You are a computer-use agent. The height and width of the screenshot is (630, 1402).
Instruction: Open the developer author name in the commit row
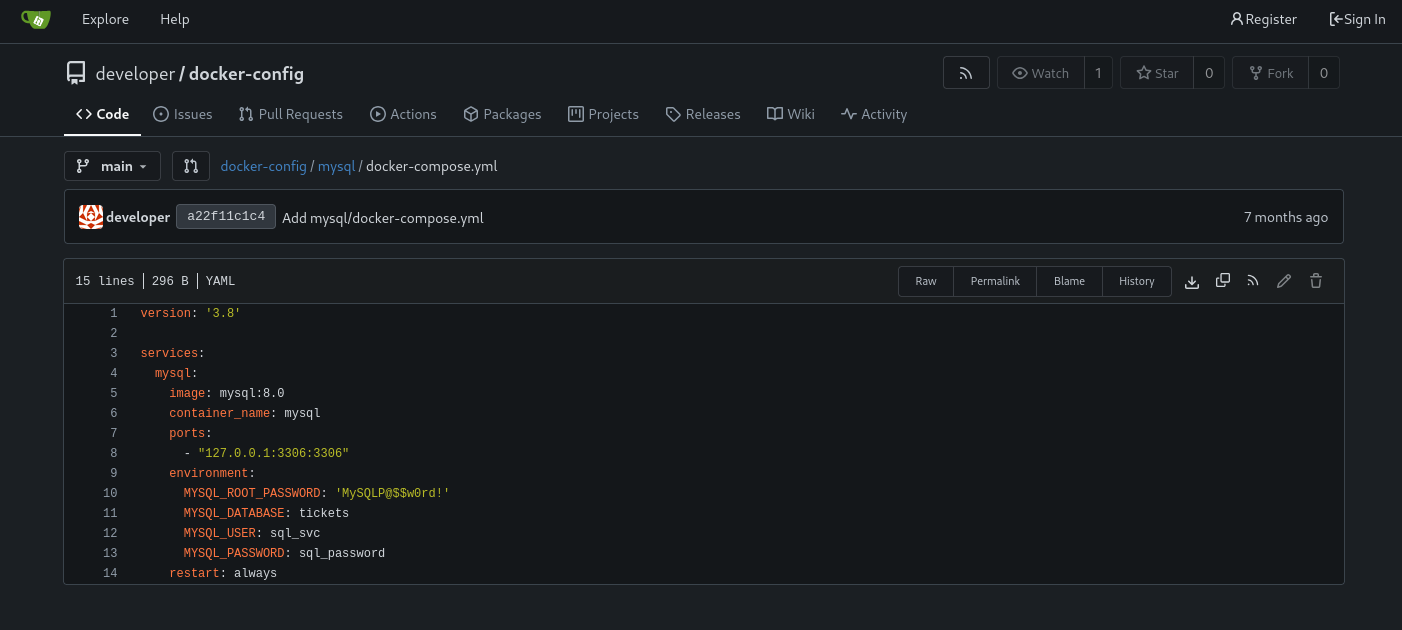pyautogui.click(x=138, y=217)
